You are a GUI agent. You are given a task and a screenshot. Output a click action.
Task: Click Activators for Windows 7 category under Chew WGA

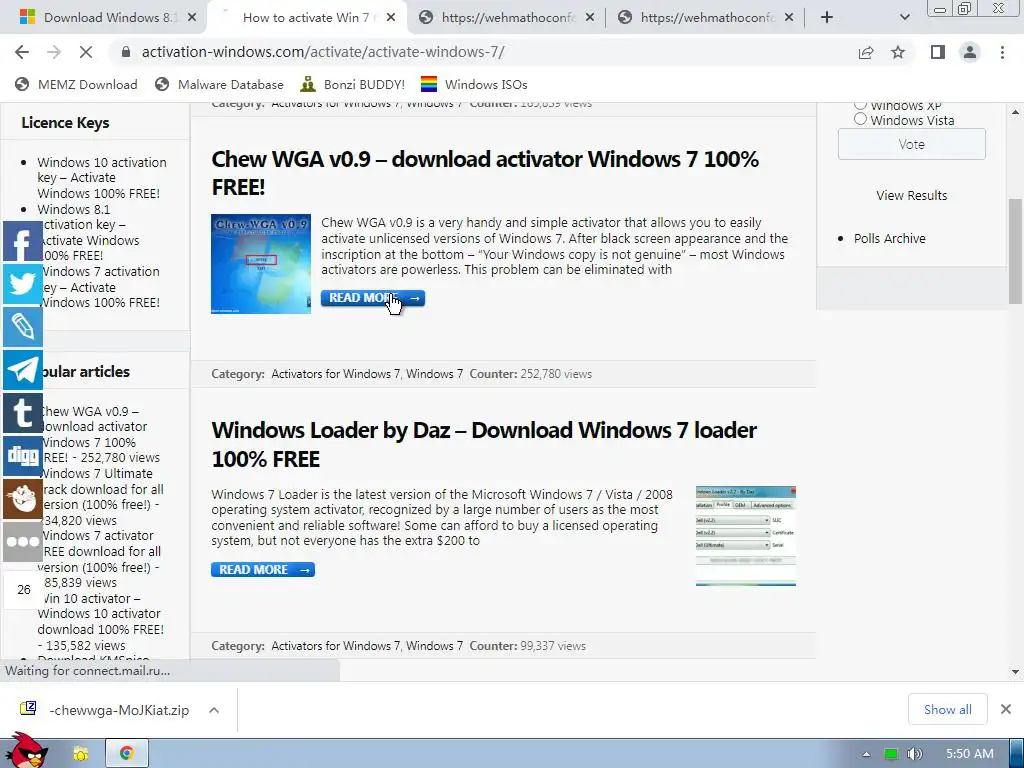(x=336, y=374)
